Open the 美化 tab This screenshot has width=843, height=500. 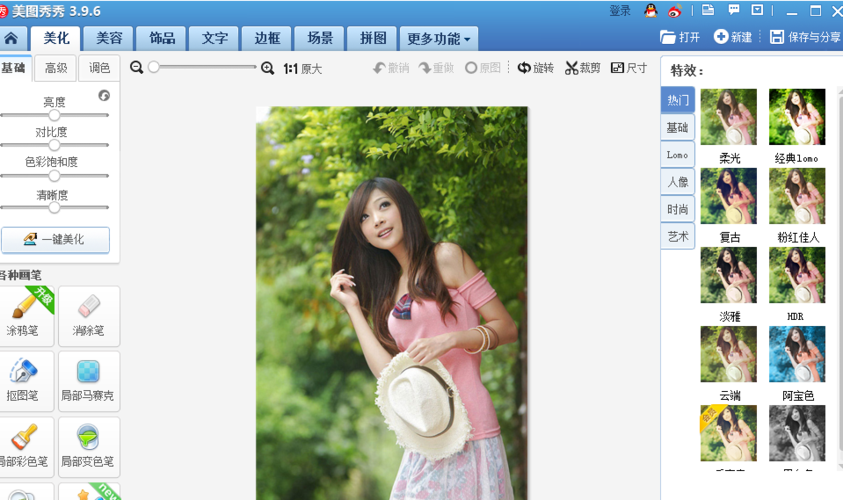click(x=56, y=38)
